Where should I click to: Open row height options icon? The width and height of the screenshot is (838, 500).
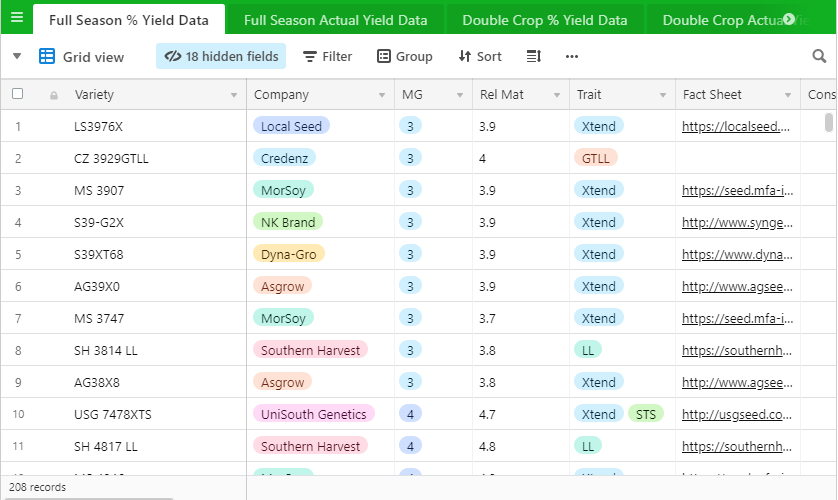[534, 56]
